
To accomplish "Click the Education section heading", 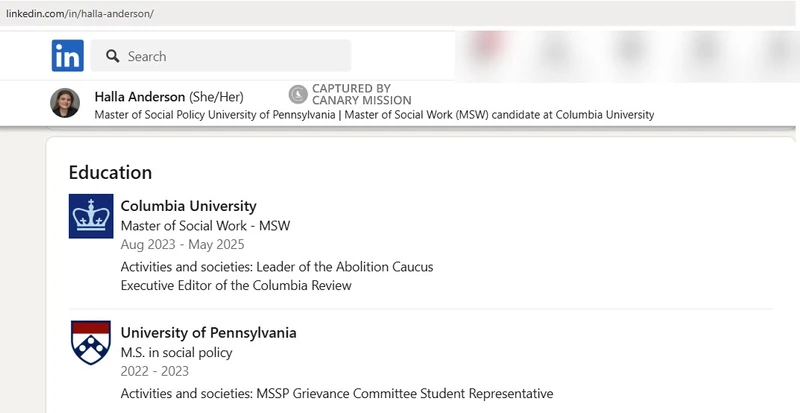I will 110,173.
